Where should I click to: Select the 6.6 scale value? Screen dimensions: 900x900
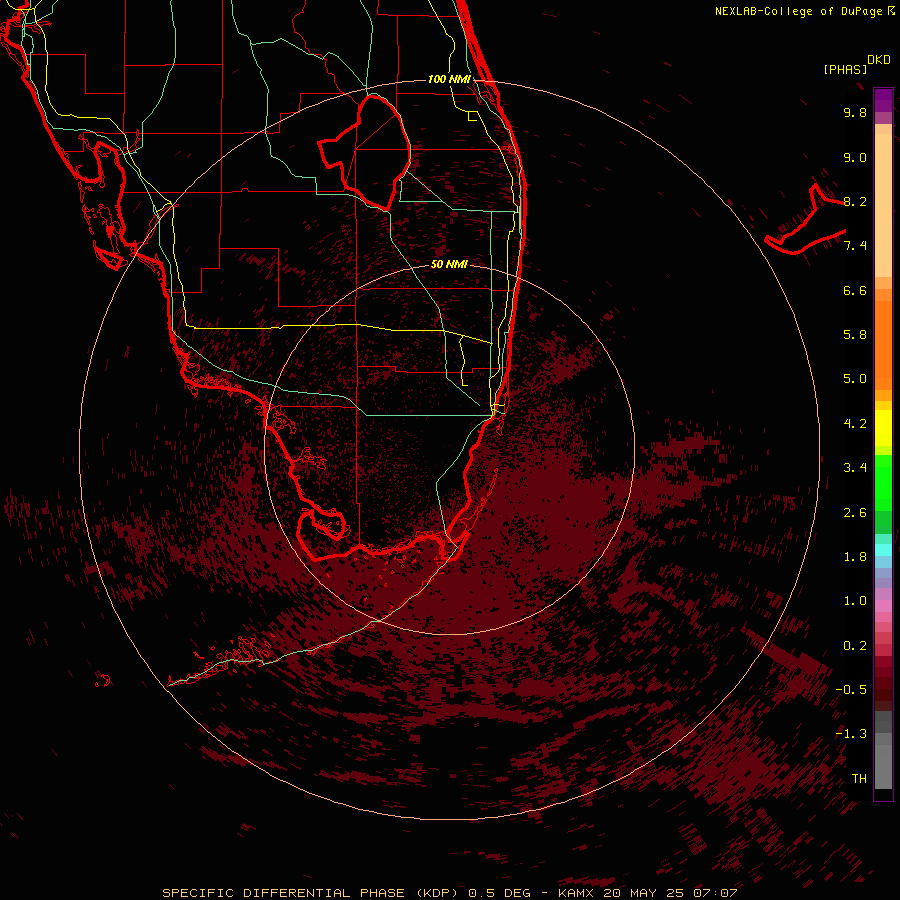pos(855,290)
